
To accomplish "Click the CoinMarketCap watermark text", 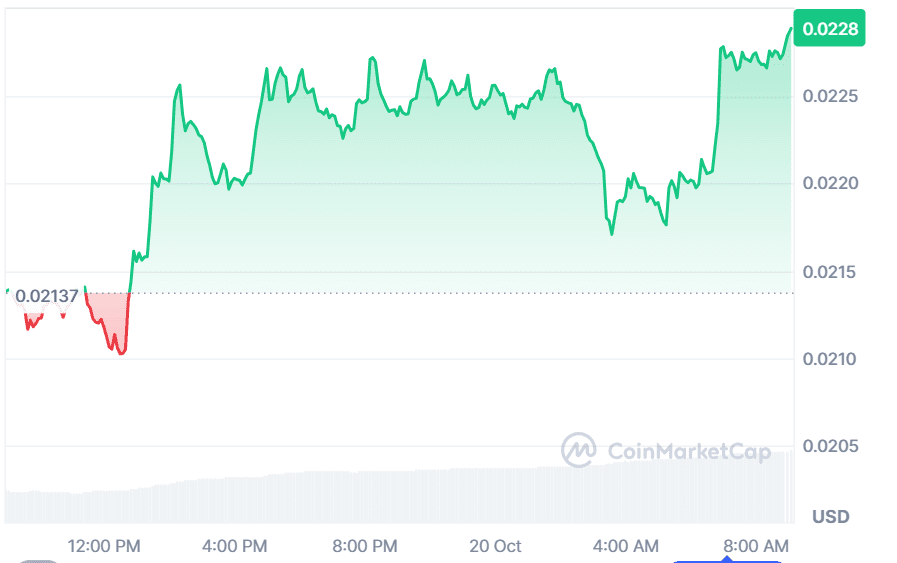I will click(689, 452).
